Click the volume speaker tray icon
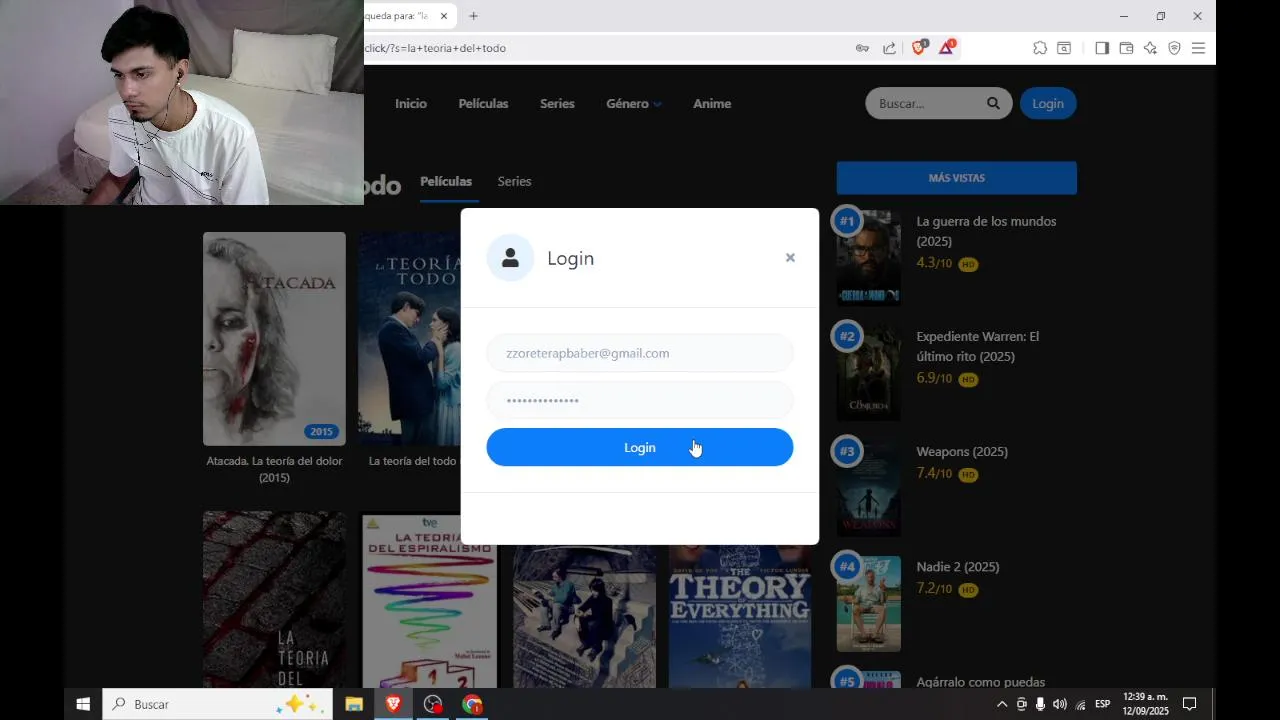 pos(1059,704)
